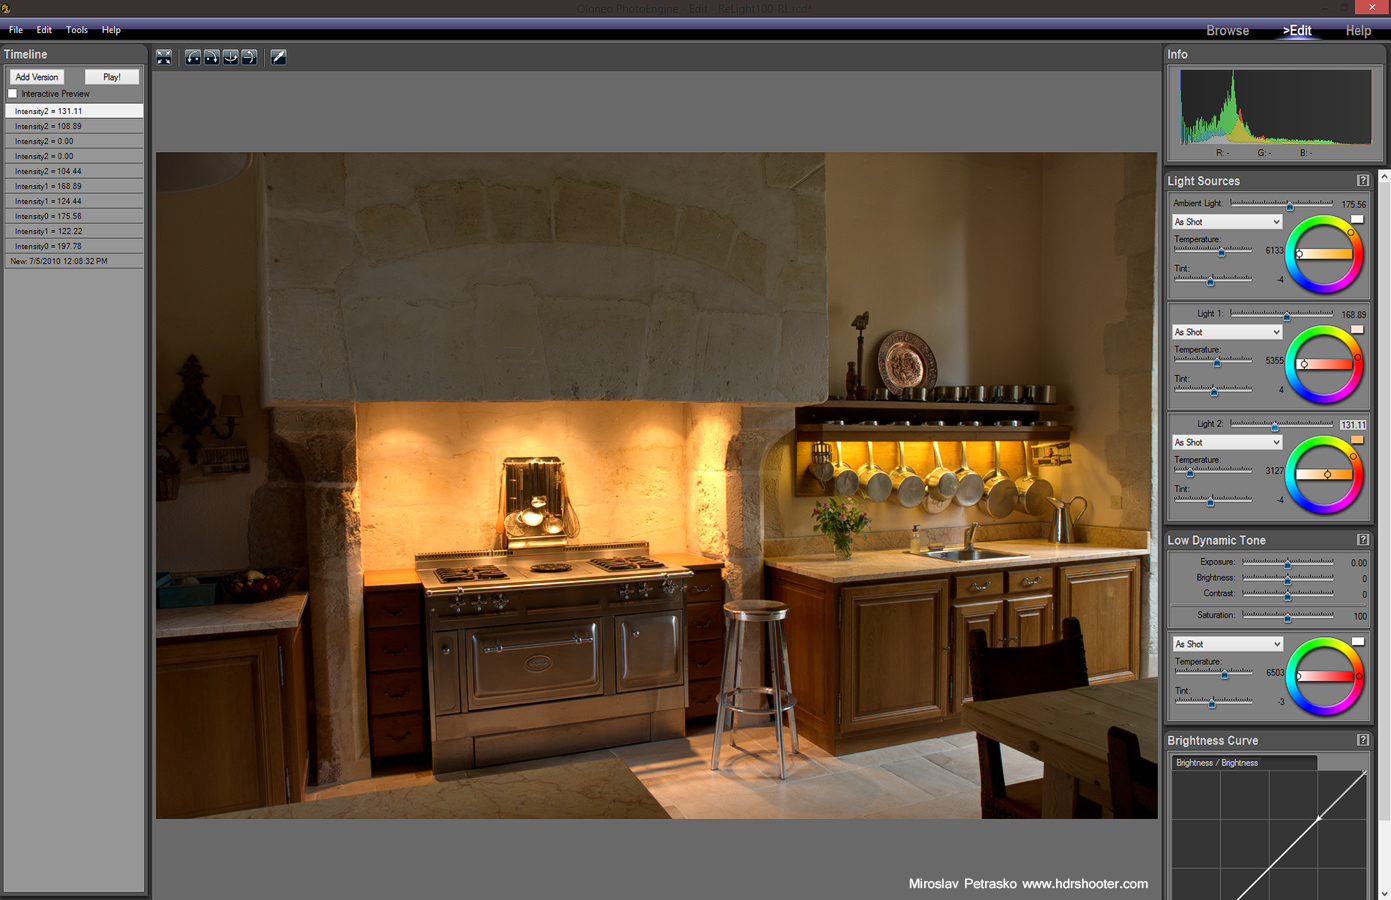Click the right panel scrollbar down arrow
The height and width of the screenshot is (900, 1391).
pyautogui.click(x=1384, y=893)
